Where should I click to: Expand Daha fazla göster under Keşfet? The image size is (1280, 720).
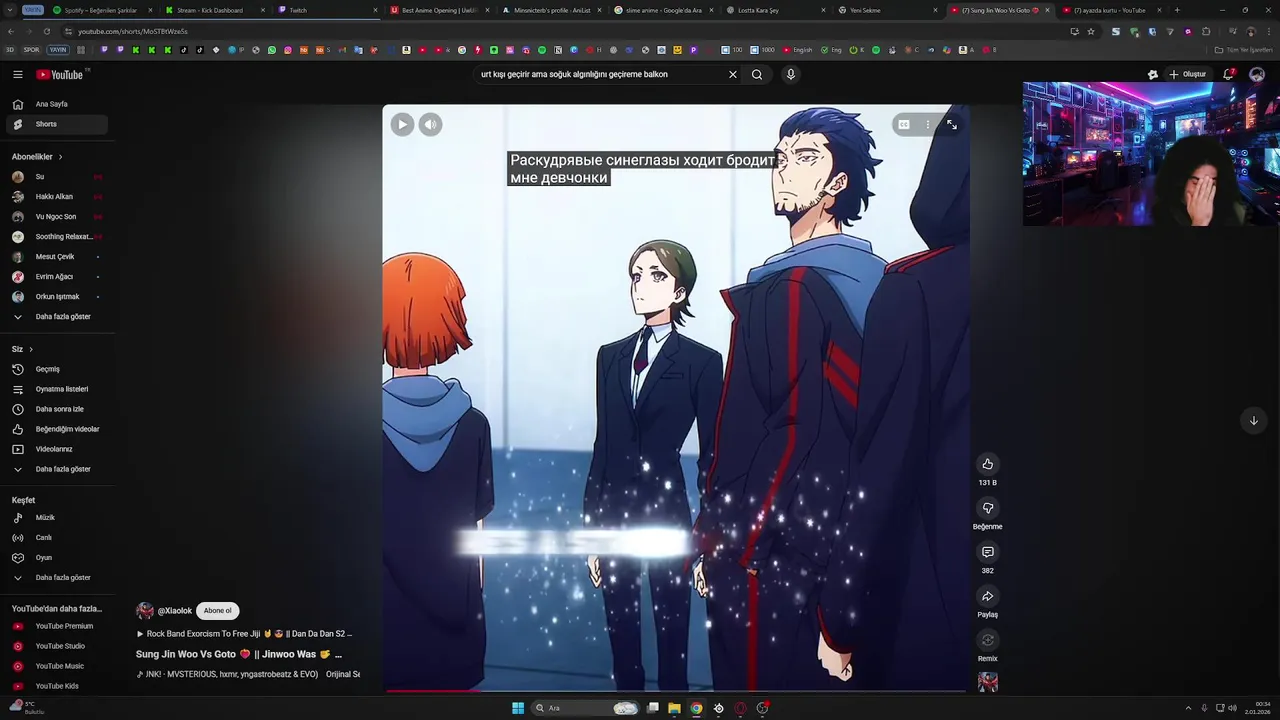55,578
